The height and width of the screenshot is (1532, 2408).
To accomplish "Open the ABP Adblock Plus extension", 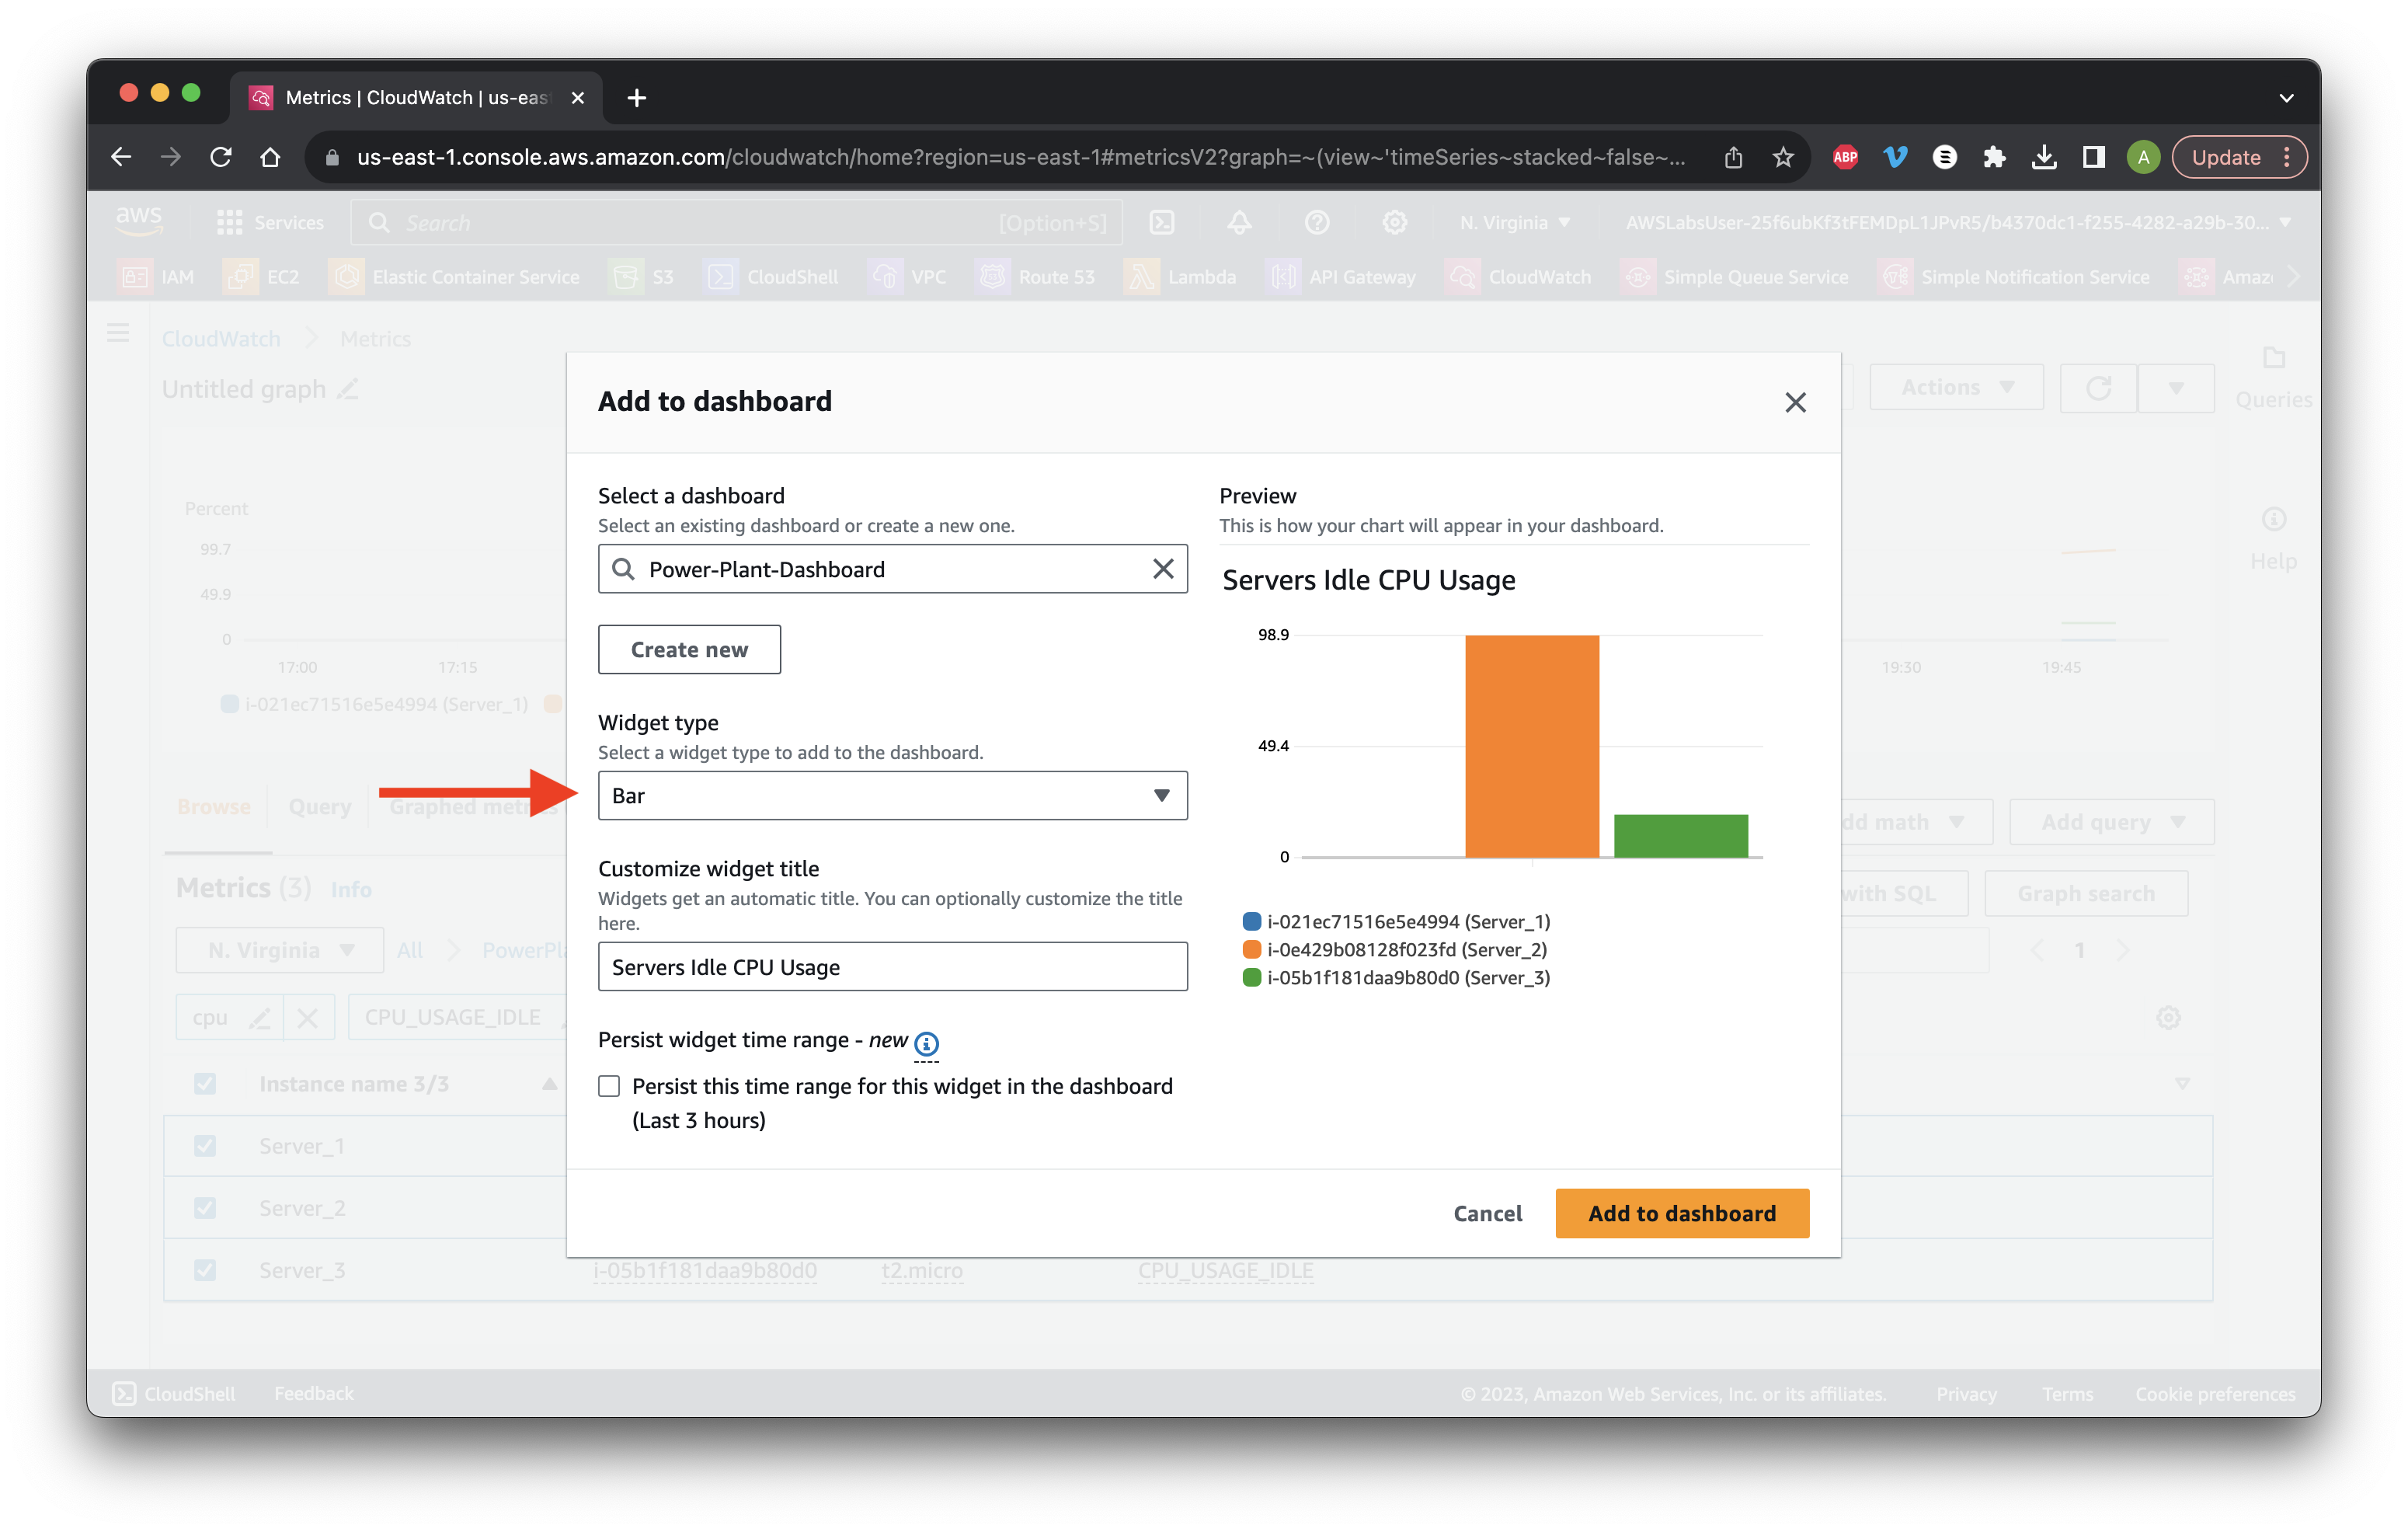I will [x=1845, y=157].
